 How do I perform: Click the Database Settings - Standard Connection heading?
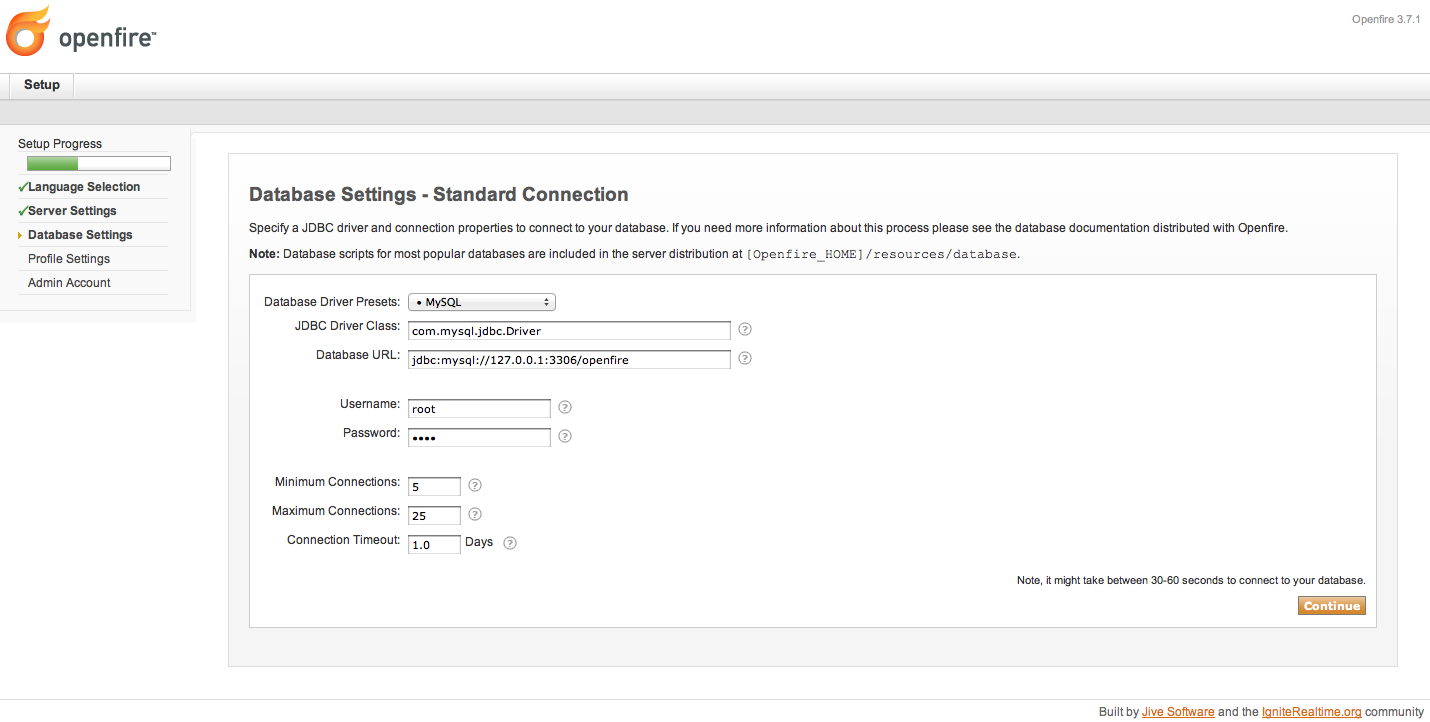439,195
